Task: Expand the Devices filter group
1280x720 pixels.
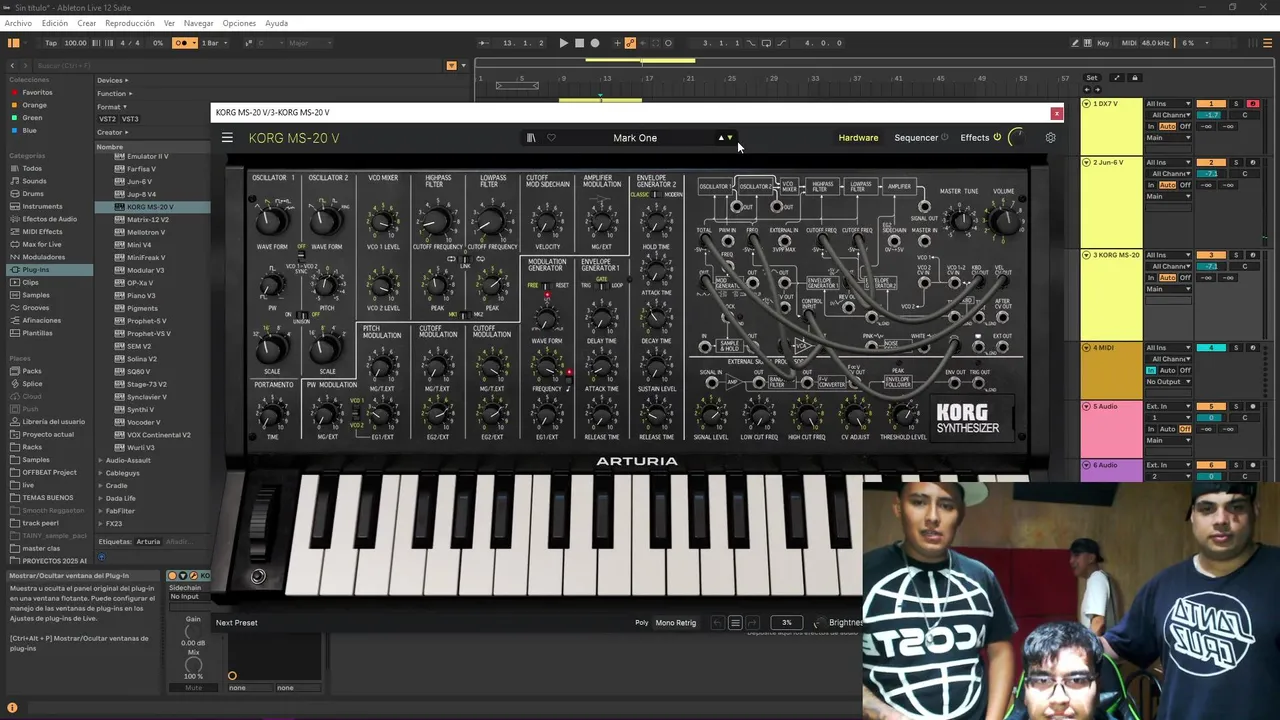Action: (x=113, y=80)
